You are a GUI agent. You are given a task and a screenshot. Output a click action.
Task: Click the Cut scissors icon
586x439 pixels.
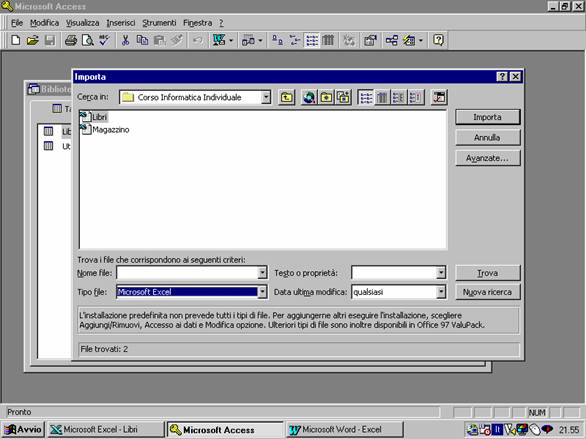tap(125, 40)
